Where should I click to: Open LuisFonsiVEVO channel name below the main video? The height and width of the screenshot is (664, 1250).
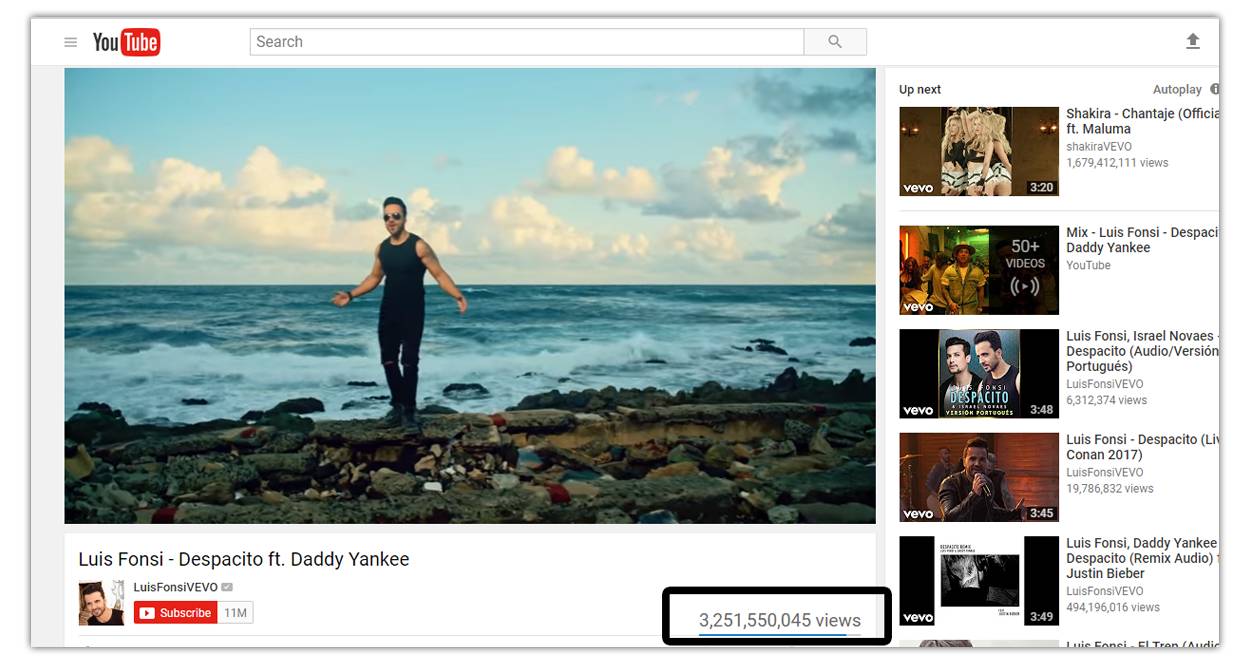pos(176,587)
